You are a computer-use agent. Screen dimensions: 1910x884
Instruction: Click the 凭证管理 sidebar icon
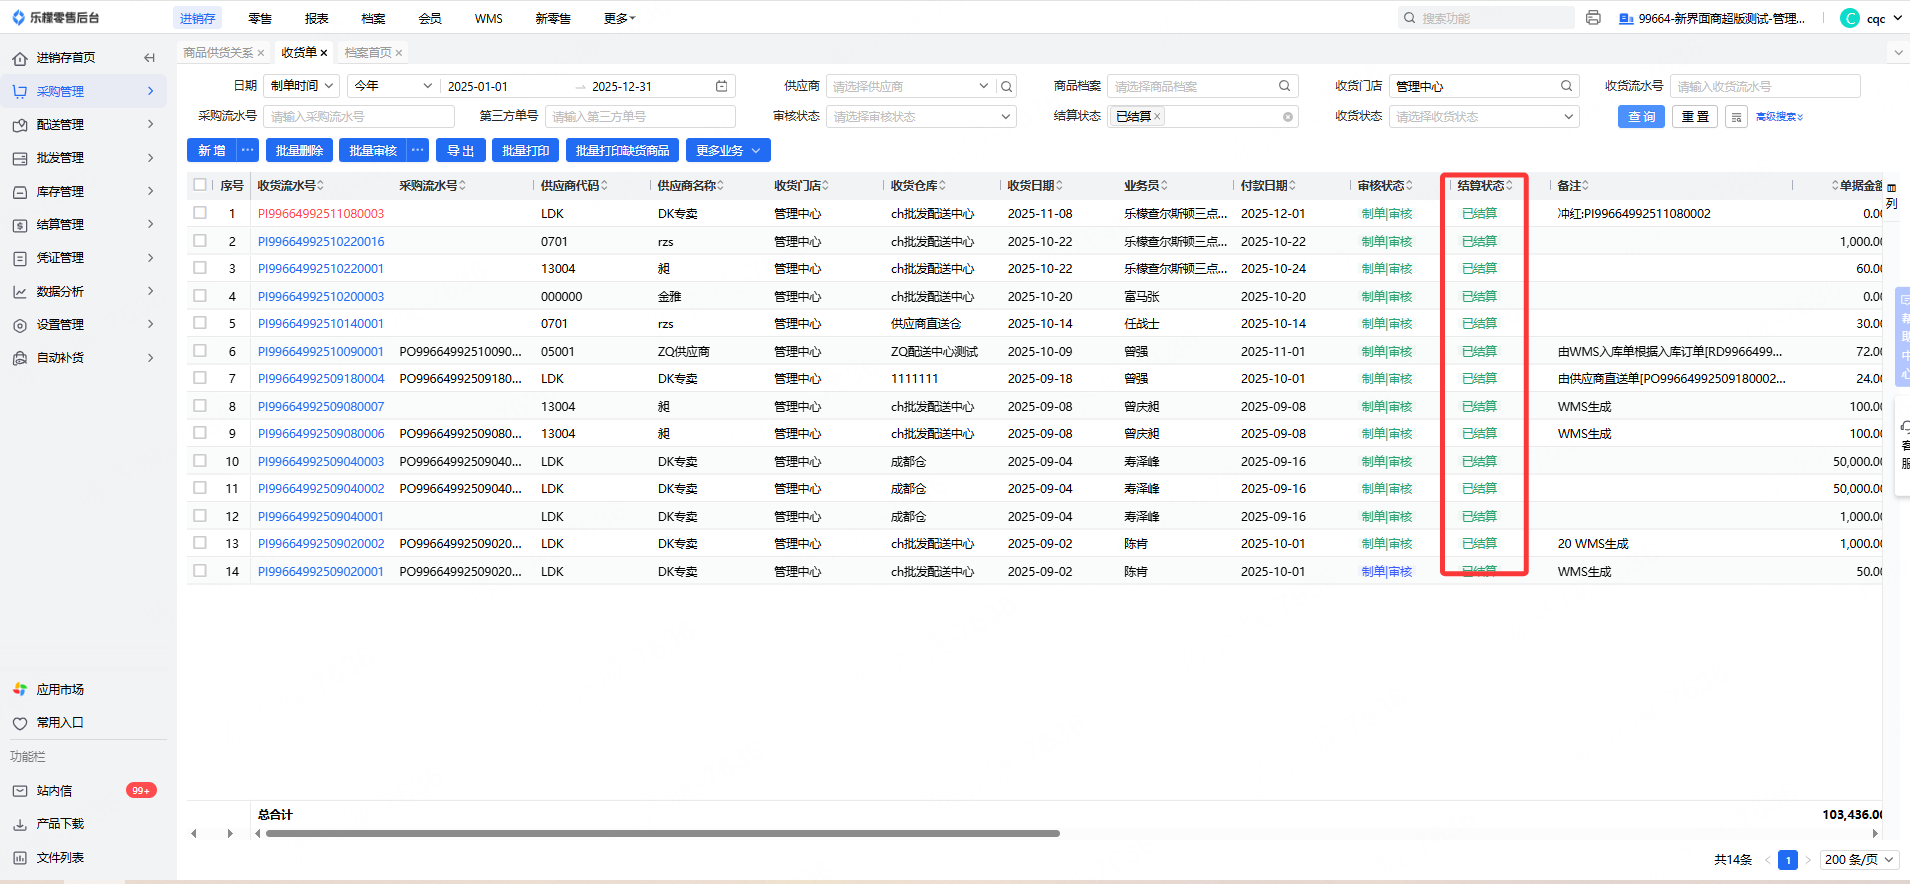point(20,258)
